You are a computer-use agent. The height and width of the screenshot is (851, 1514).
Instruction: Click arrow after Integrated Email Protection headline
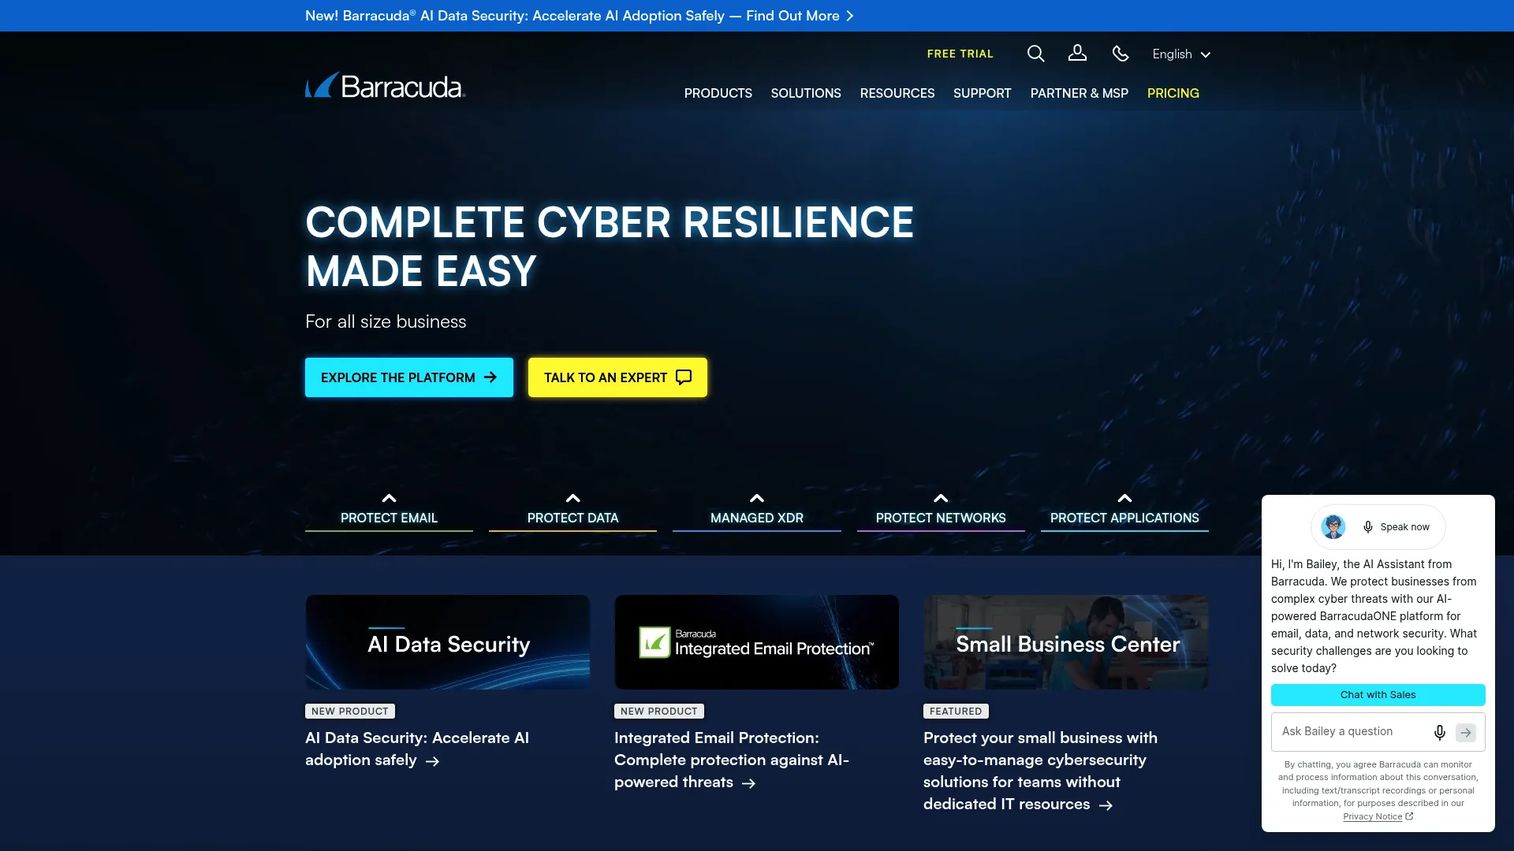coord(749,783)
